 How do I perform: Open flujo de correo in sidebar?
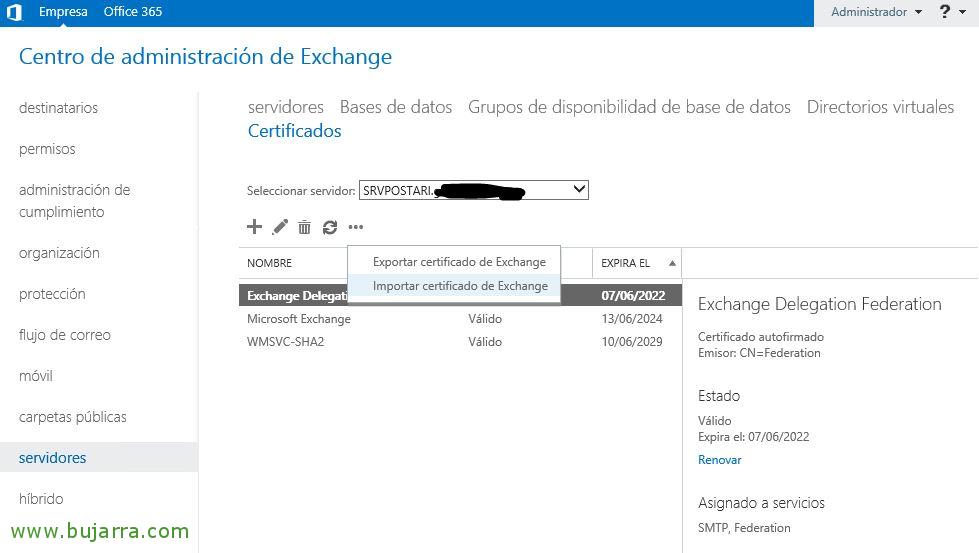(65, 335)
